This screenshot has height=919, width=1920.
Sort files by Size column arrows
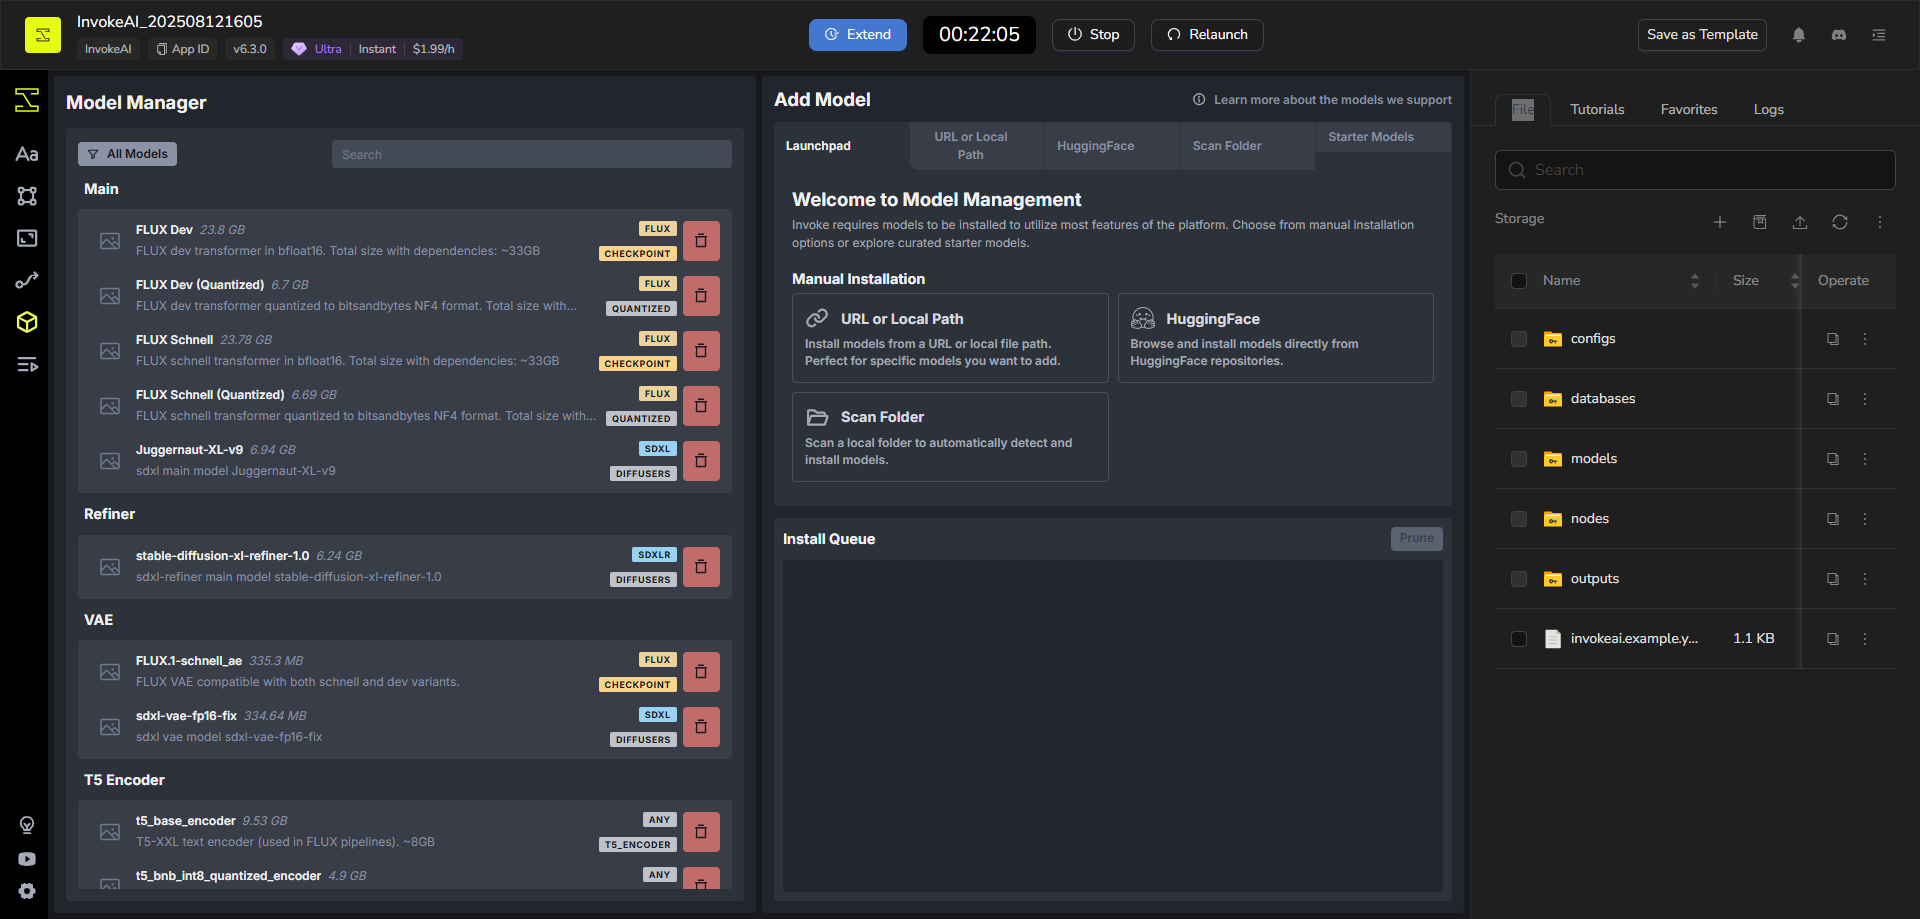[x=1795, y=281]
